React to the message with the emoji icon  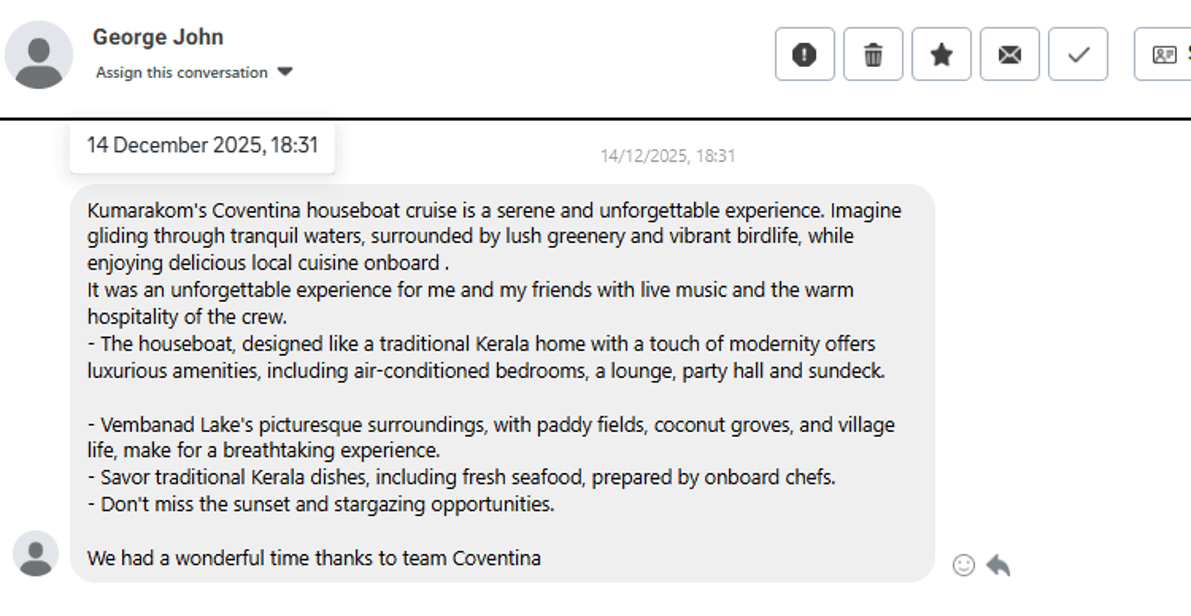coord(963,565)
